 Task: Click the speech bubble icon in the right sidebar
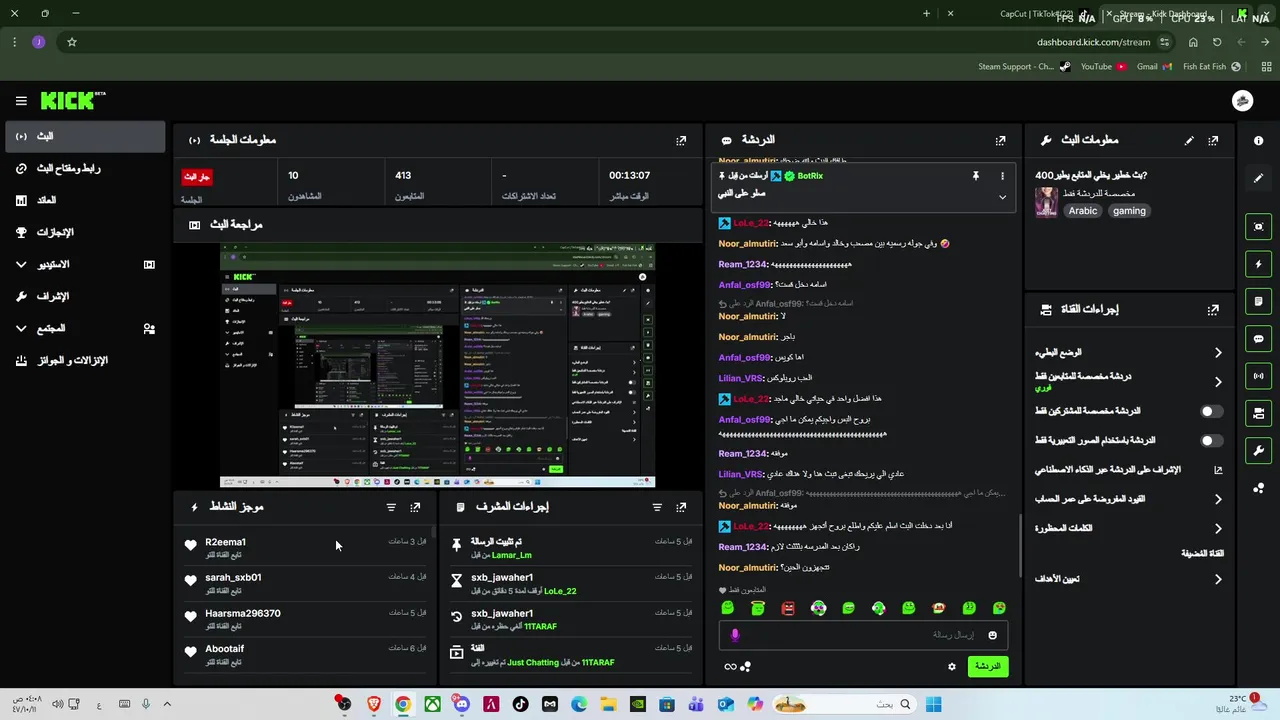click(1258, 339)
